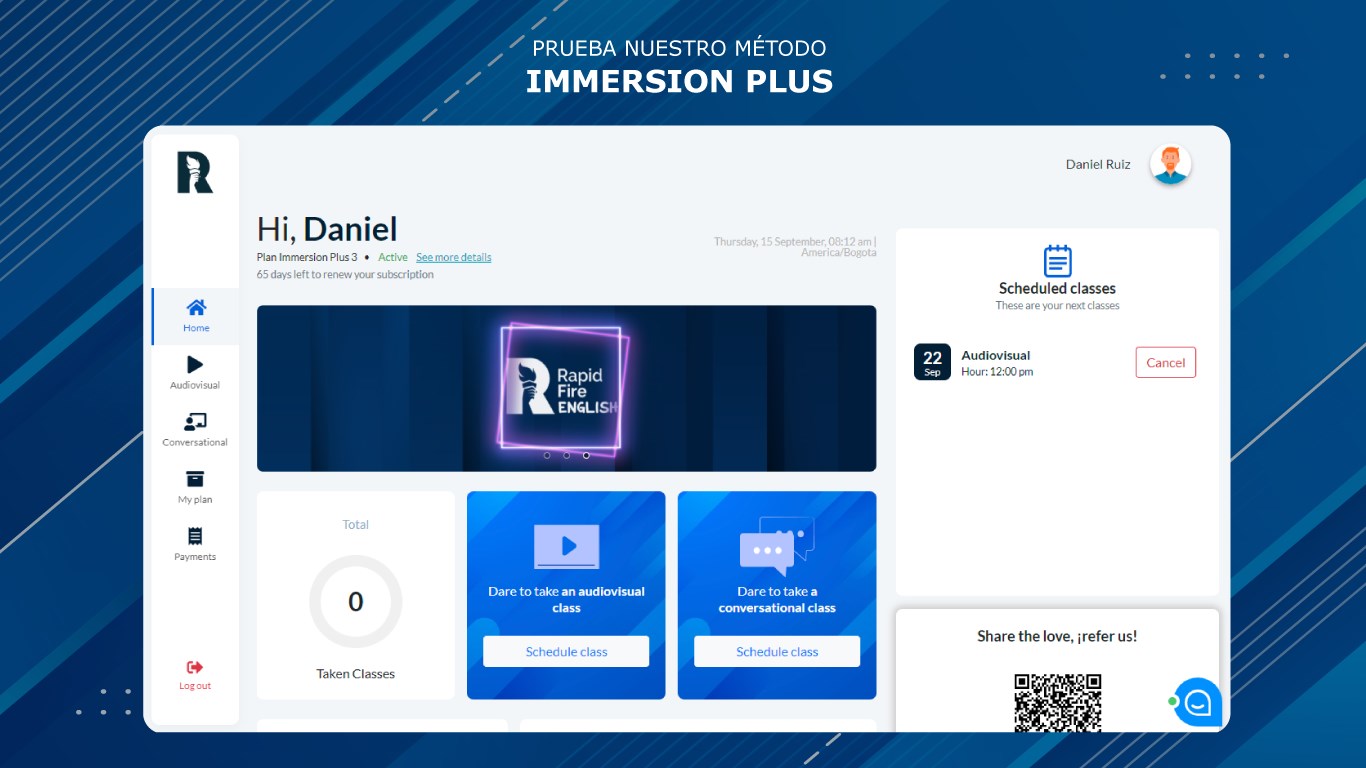Click the Plan Immersion Plus 3 text
Image resolution: width=1366 pixels, height=768 pixels.
(307, 257)
